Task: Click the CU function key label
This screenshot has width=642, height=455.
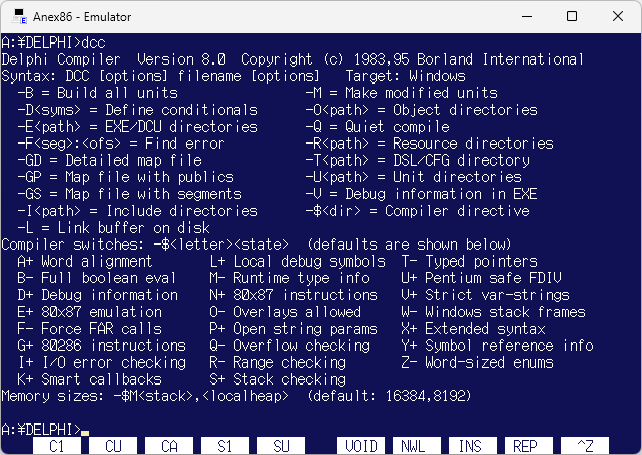Action: click(113, 446)
